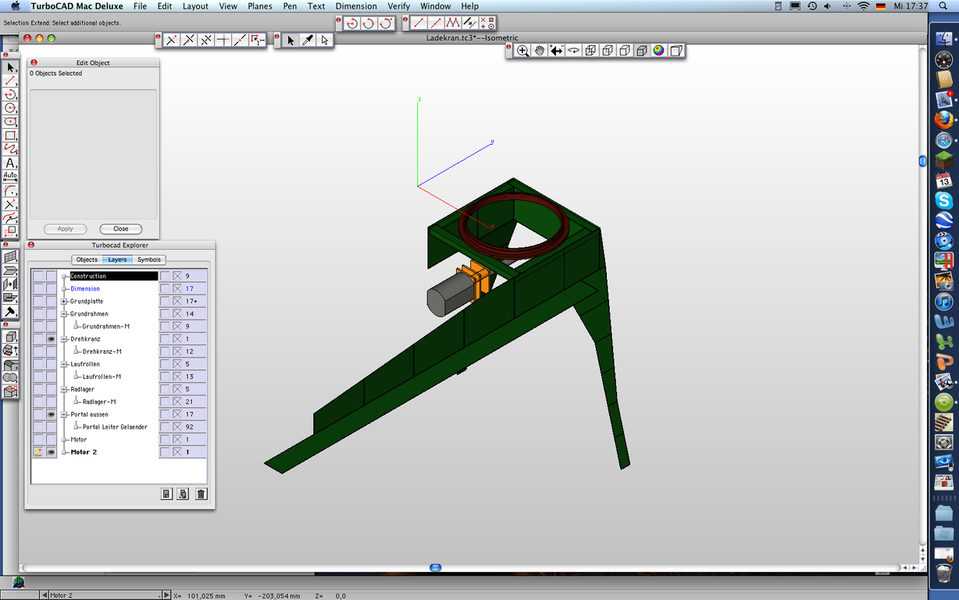
Task: Pick the eyedropper tool
Action: [308, 40]
